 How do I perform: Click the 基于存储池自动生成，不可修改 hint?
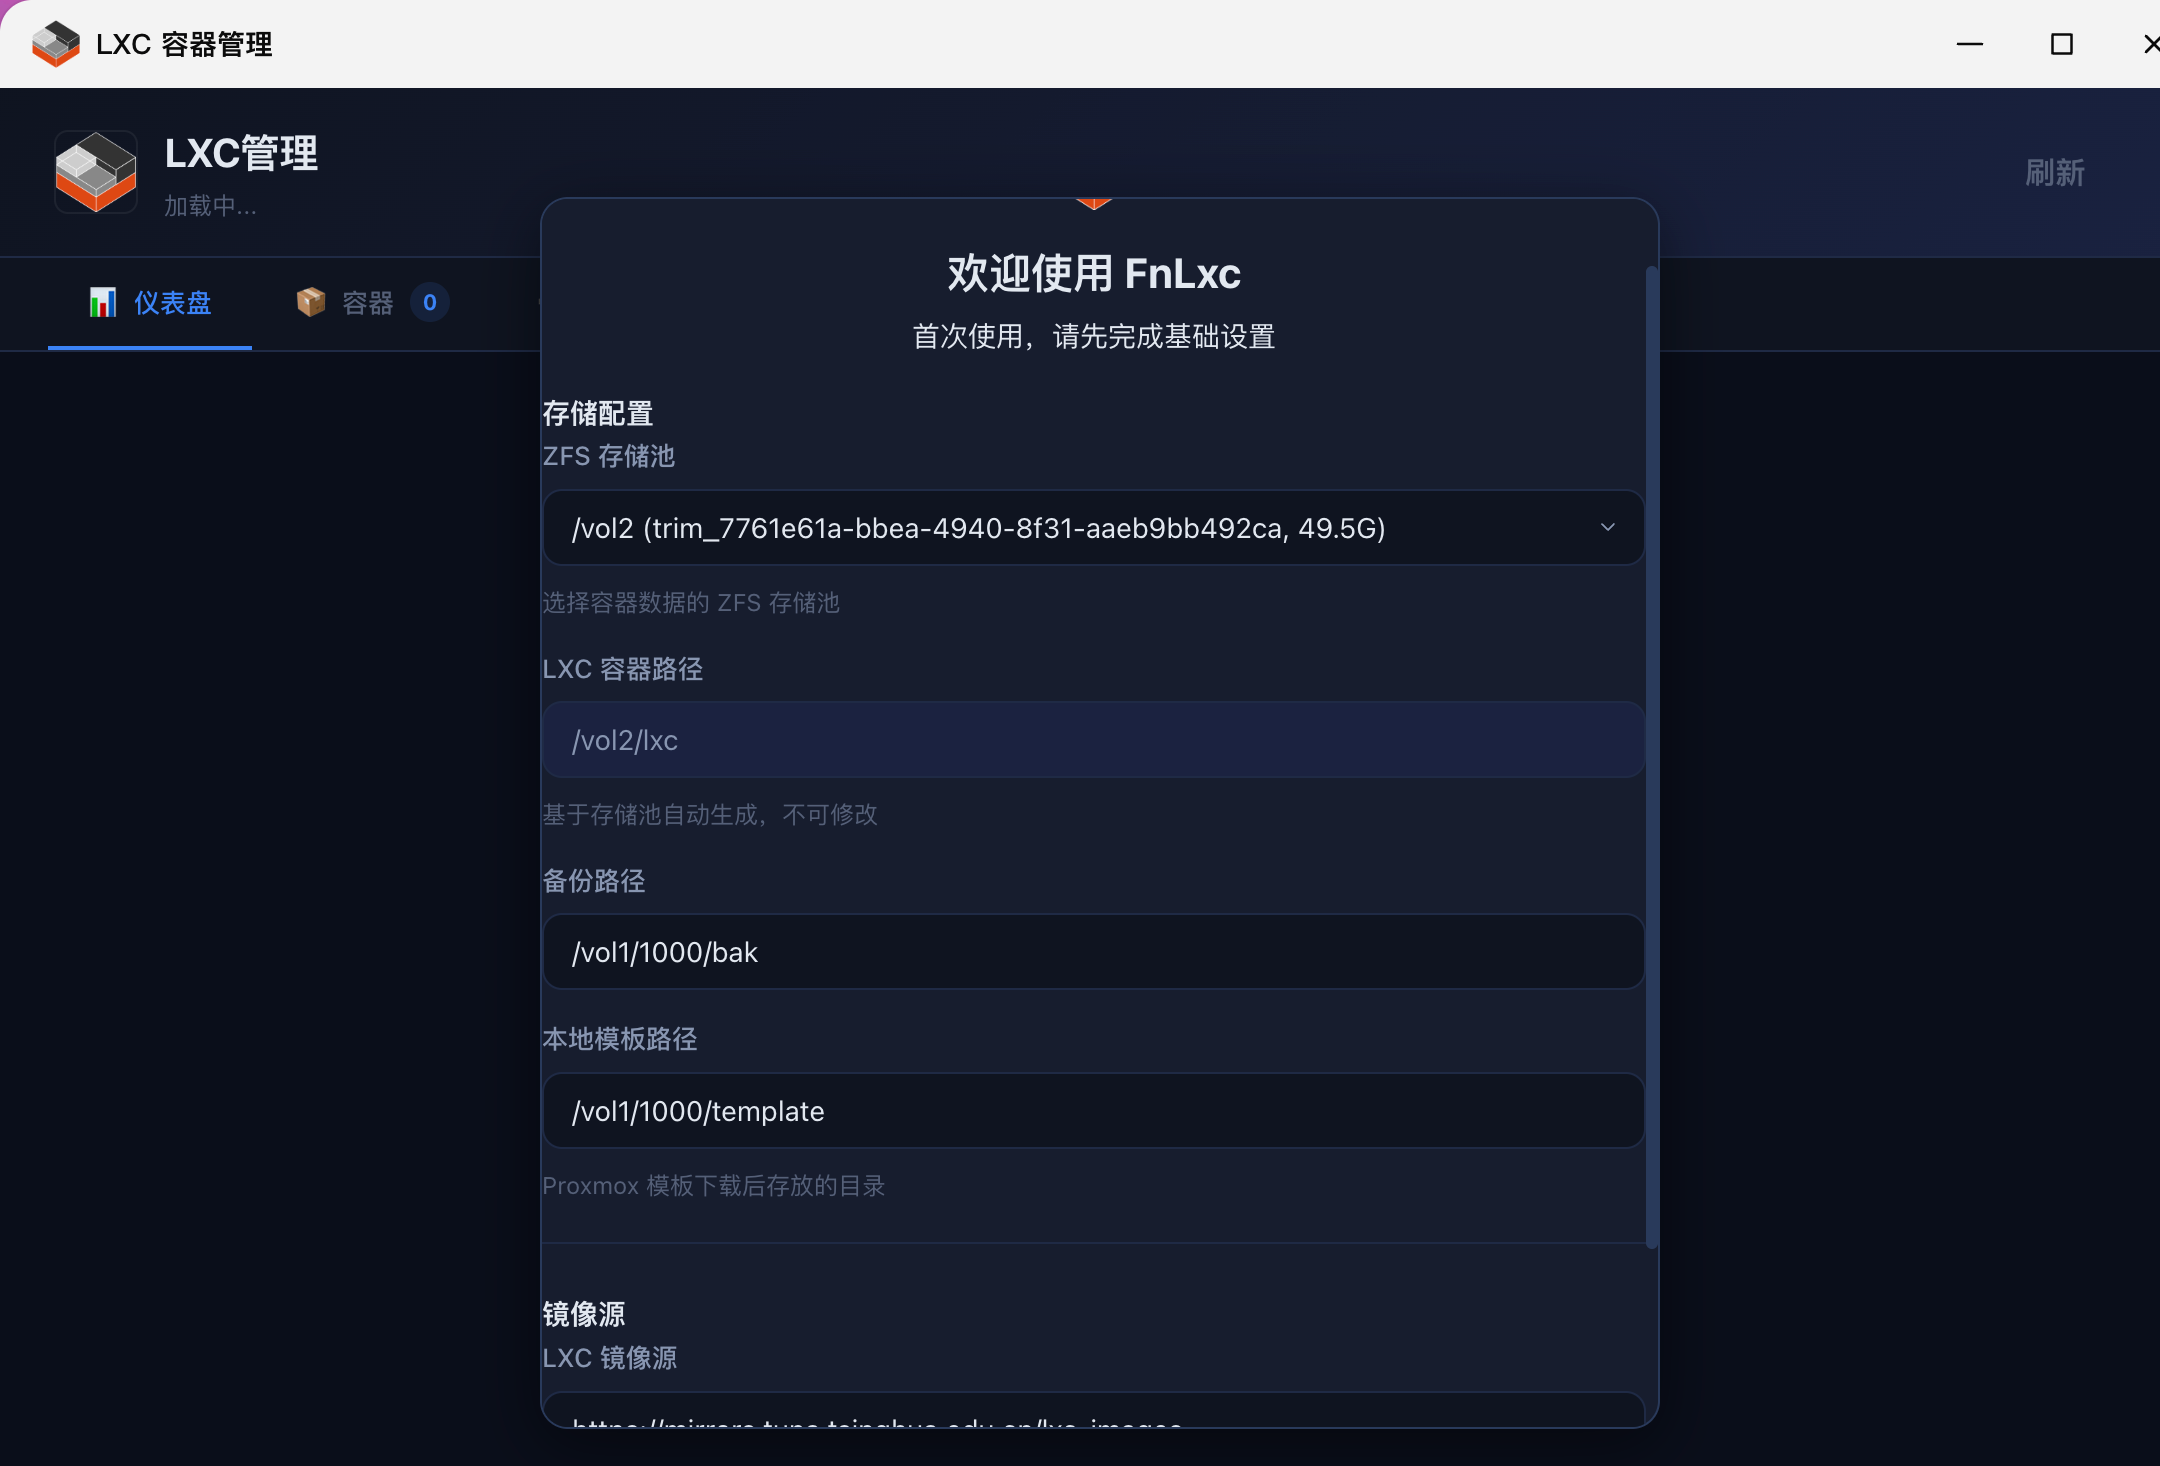710,815
